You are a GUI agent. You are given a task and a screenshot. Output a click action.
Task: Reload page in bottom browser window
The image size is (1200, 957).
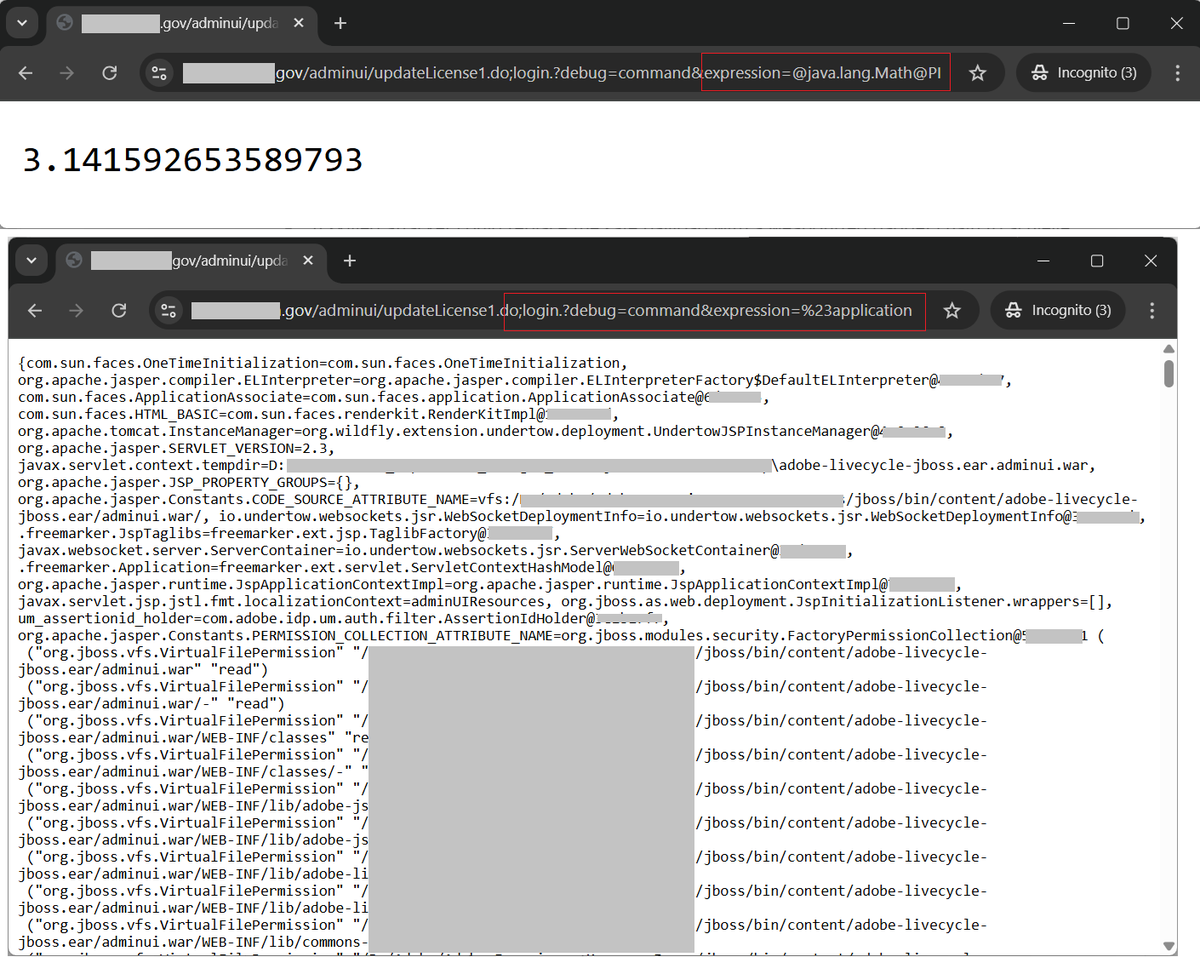[119, 311]
